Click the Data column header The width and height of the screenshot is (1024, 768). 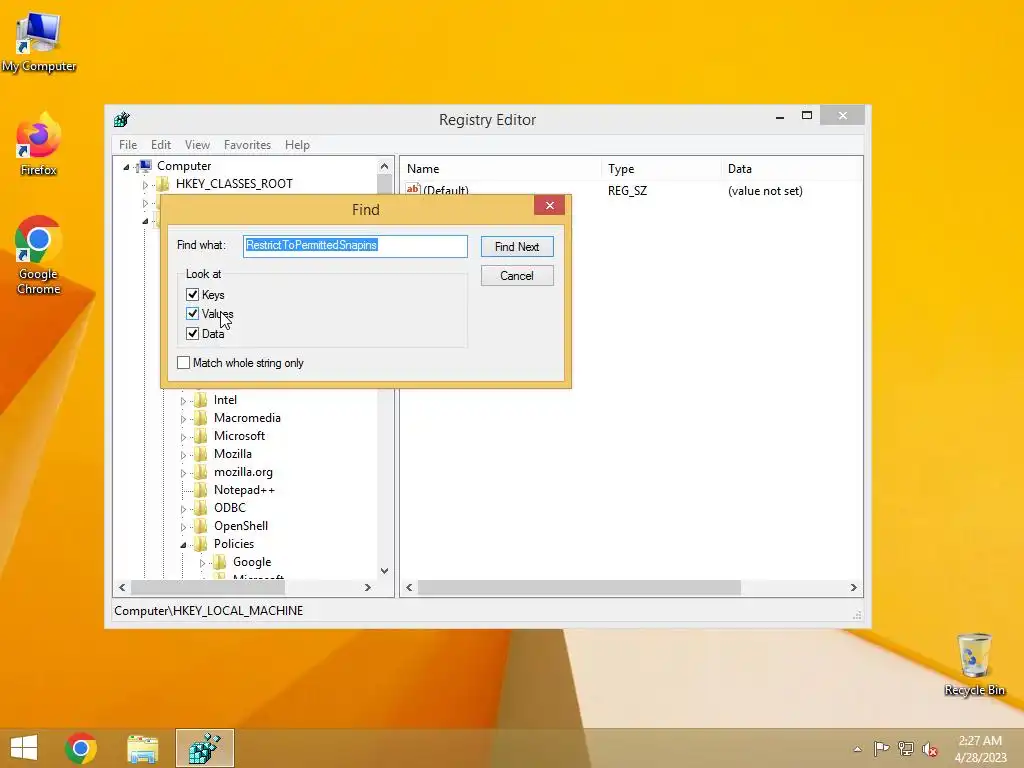pyautogui.click(x=792, y=168)
